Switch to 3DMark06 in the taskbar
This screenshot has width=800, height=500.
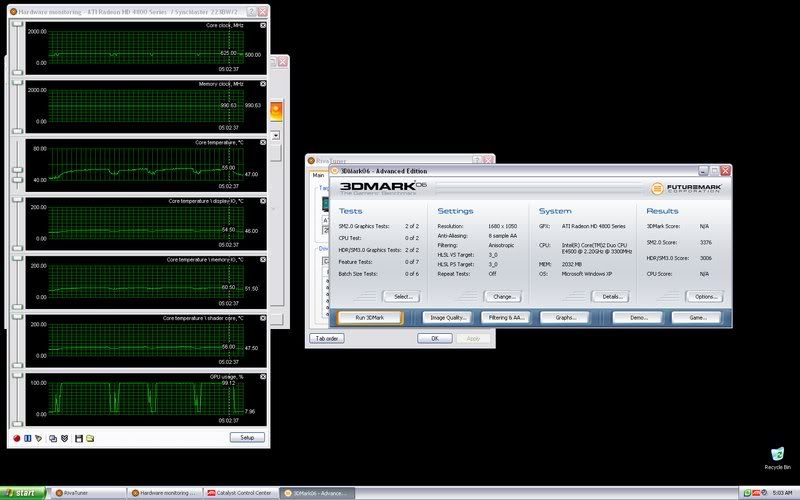click(x=317, y=493)
